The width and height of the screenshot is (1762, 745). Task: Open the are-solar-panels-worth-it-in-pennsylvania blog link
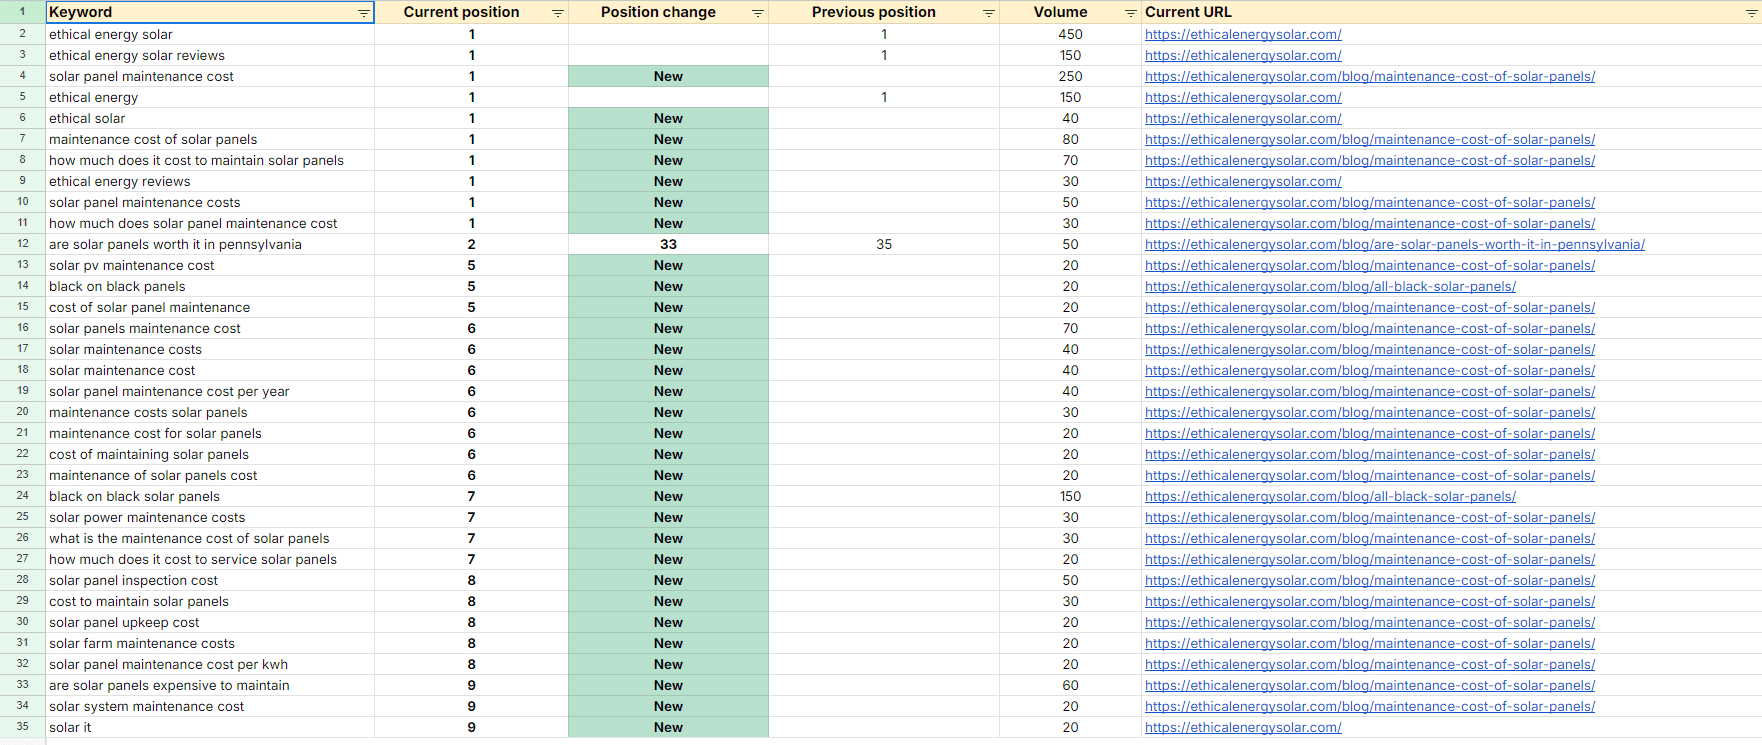[1394, 244]
